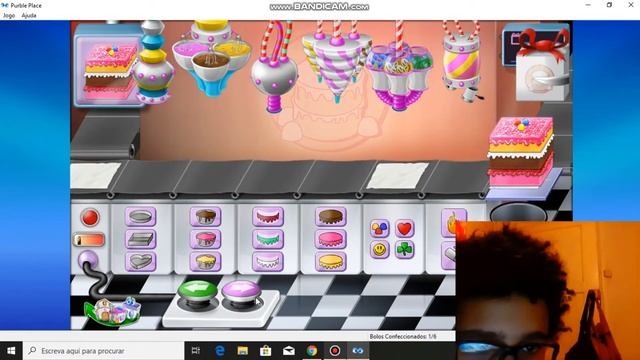The height and width of the screenshot is (360, 640).
Task: Pick the white filling layer button
Action: [268, 262]
